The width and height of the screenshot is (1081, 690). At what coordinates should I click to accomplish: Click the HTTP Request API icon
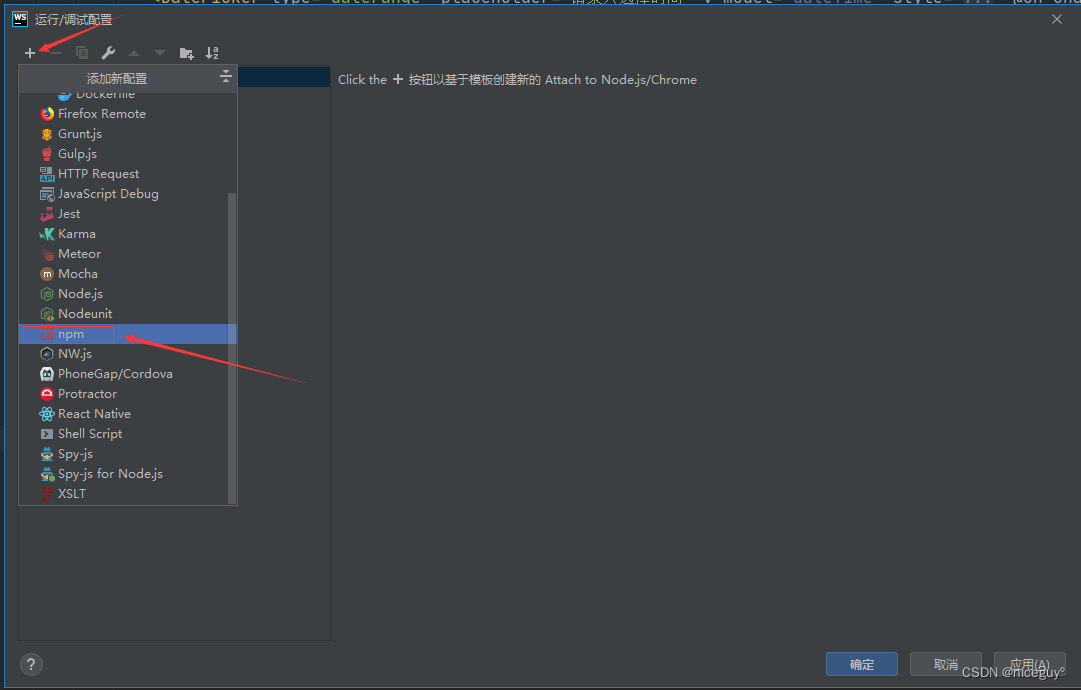[x=47, y=174]
